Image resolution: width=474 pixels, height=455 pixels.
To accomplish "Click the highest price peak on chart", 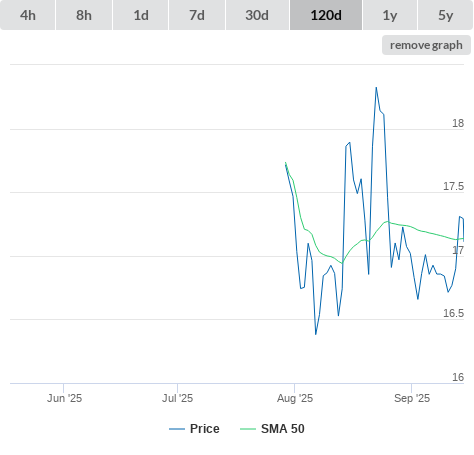I will coord(376,88).
